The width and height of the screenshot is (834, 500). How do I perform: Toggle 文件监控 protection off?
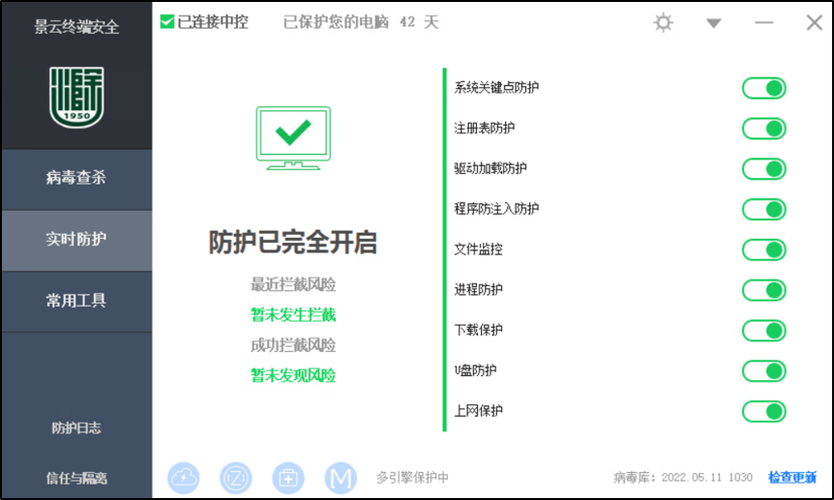pos(764,249)
